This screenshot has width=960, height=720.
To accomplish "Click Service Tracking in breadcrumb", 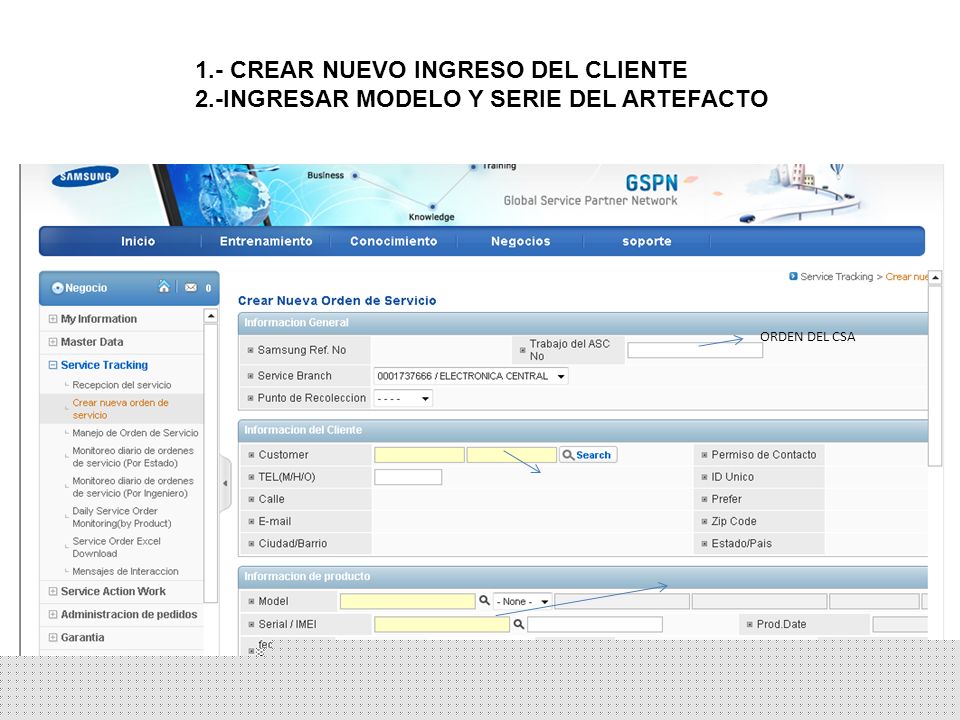I will coord(836,277).
